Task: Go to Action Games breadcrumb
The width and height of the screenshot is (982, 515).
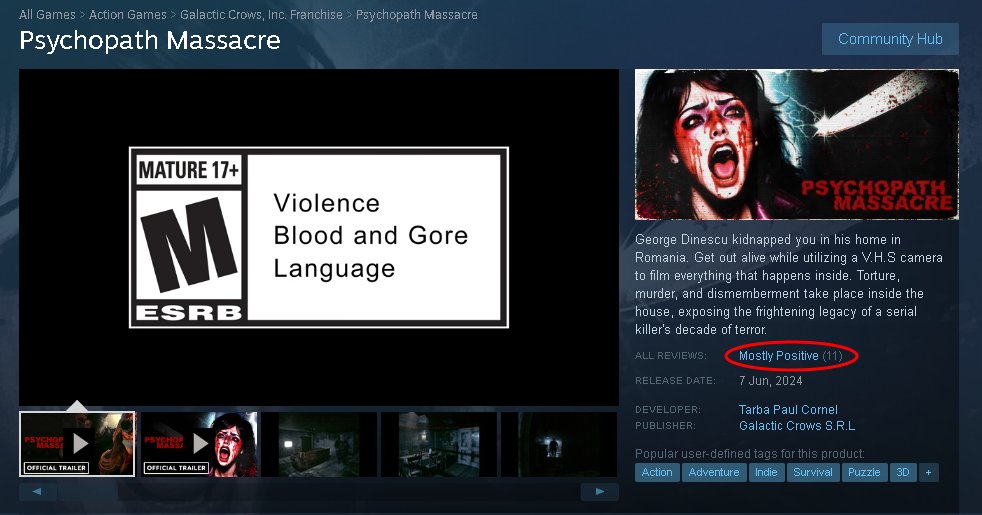Action: pyautogui.click(x=128, y=14)
